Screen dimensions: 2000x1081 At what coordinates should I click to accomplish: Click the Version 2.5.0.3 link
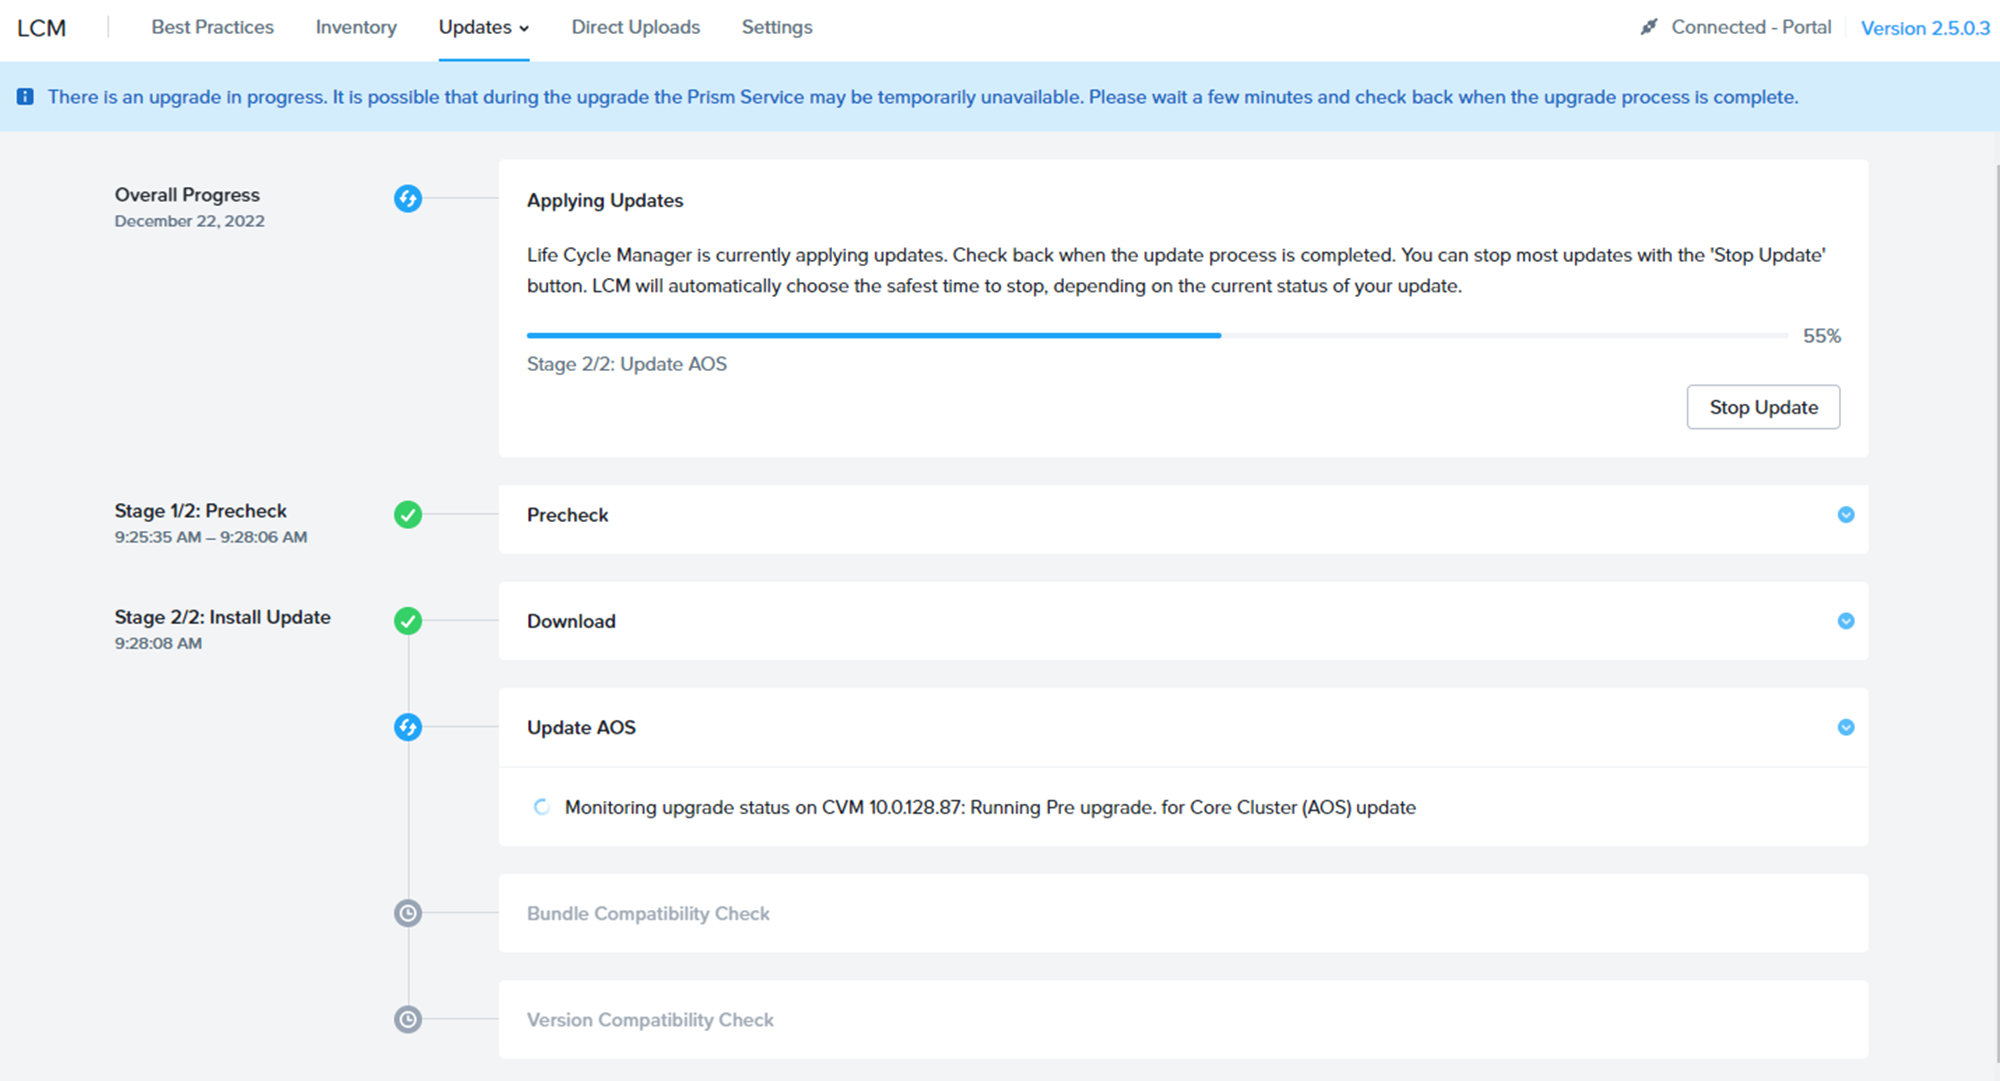pos(1925,28)
